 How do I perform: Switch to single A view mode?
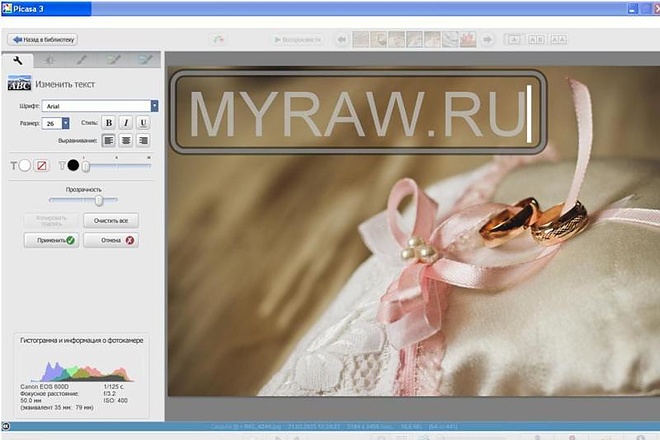pyautogui.click(x=514, y=40)
